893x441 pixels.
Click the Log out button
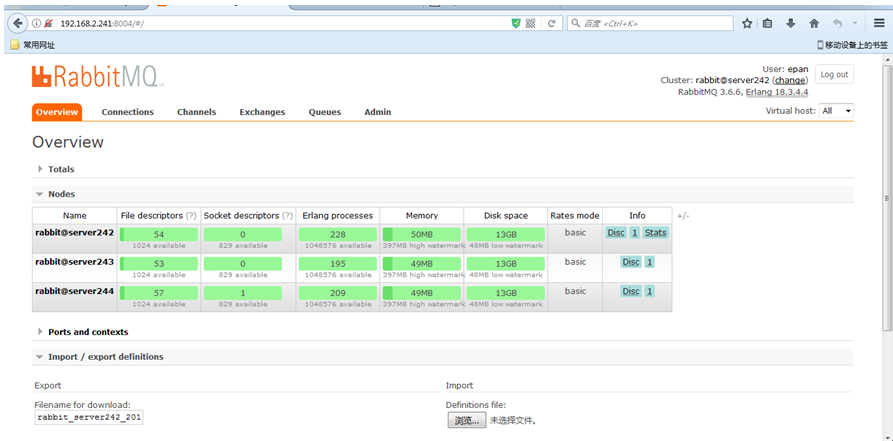[x=834, y=75]
